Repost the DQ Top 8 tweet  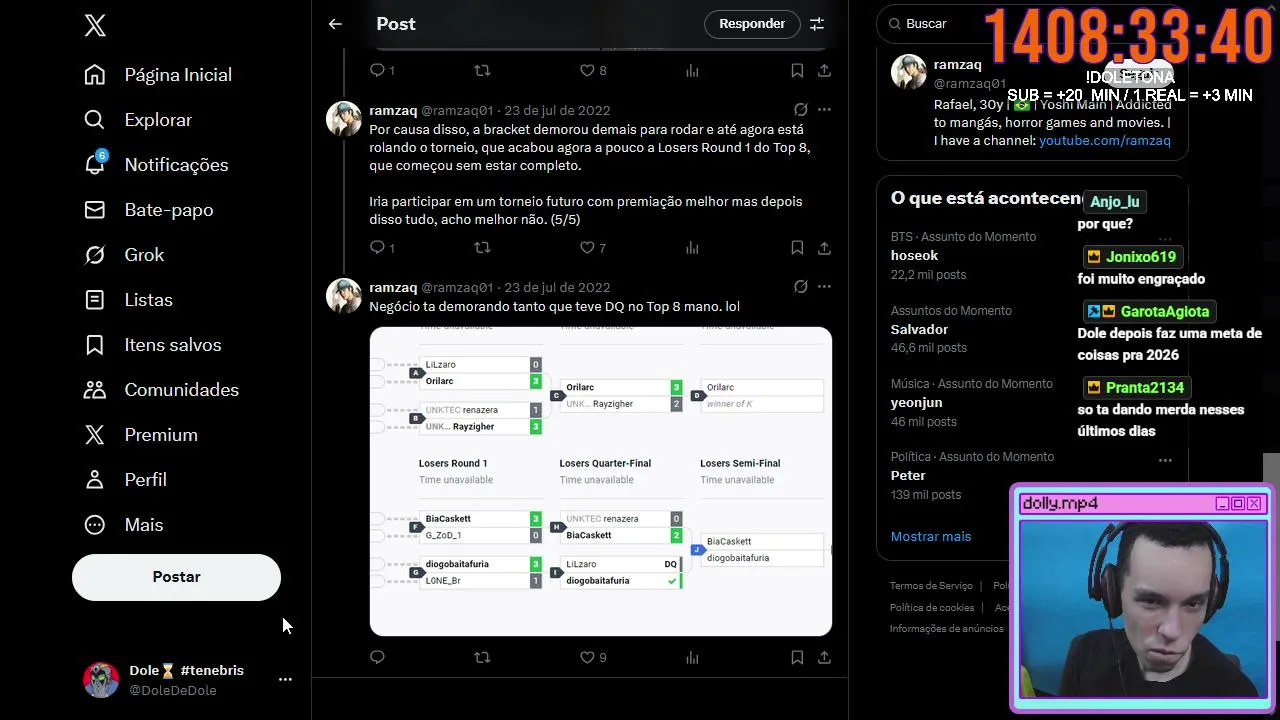pos(482,658)
